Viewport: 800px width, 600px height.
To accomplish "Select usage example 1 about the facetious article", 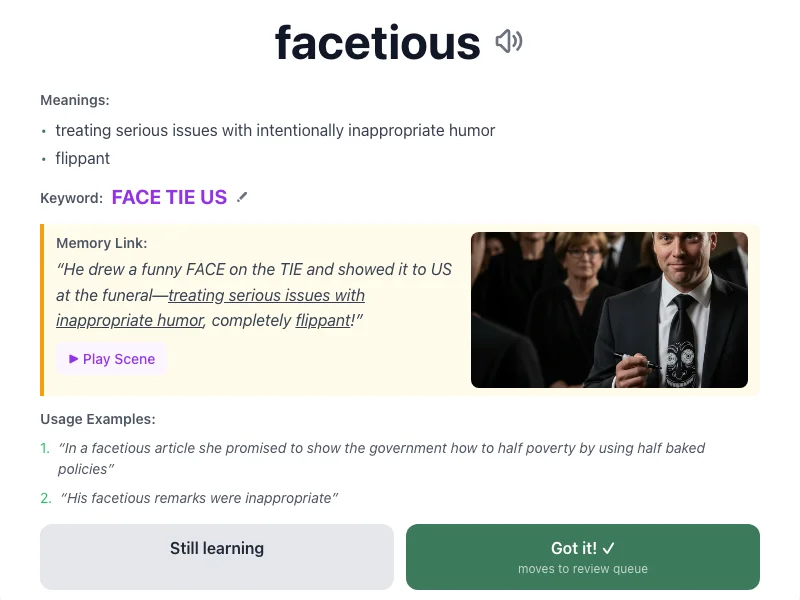I will click(380, 448).
